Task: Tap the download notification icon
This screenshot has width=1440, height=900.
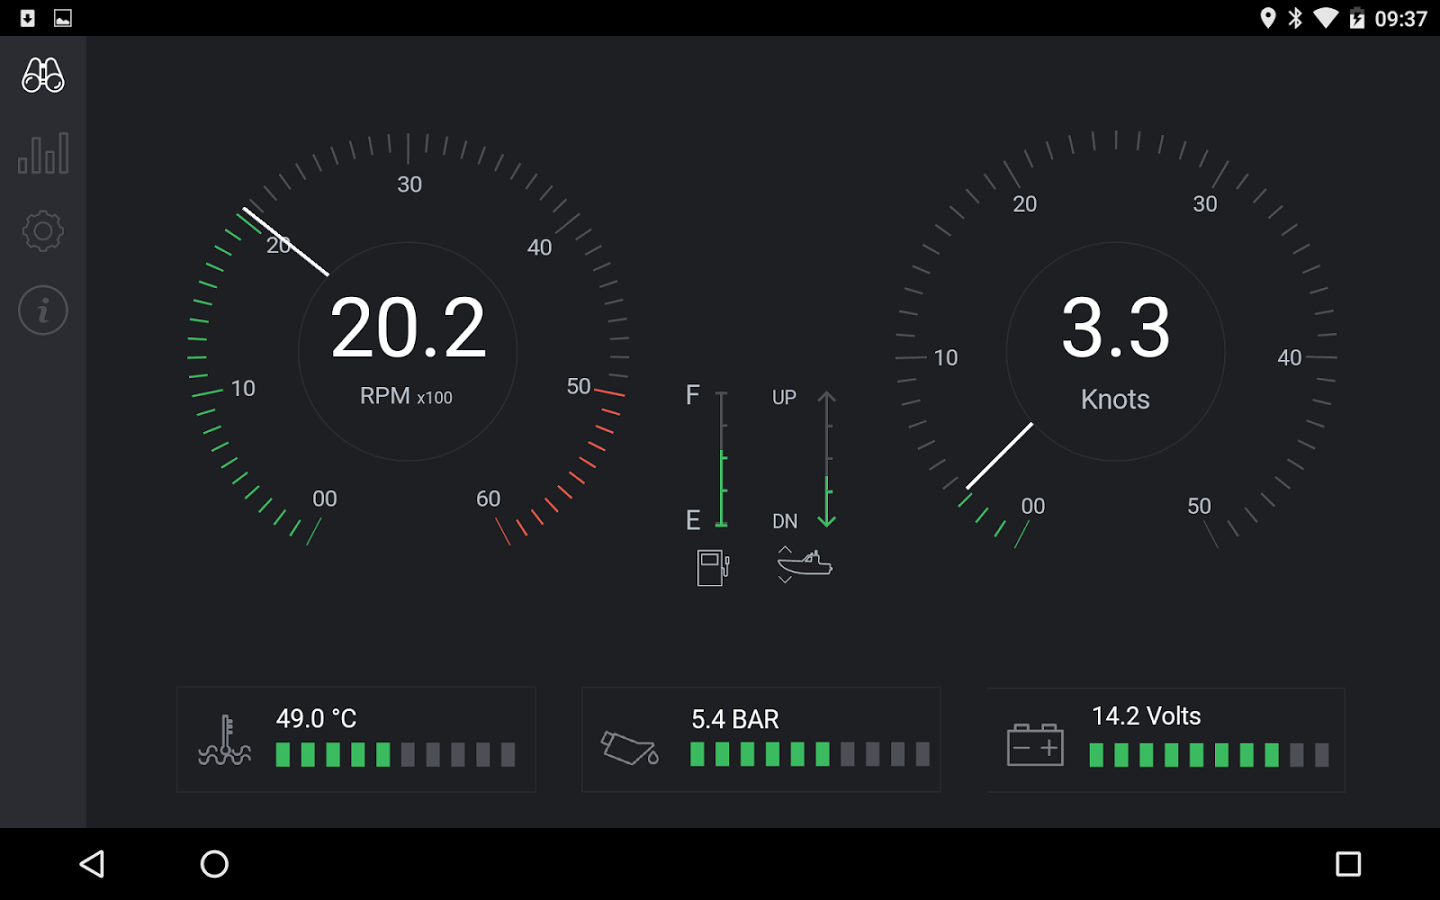Action: tap(28, 18)
